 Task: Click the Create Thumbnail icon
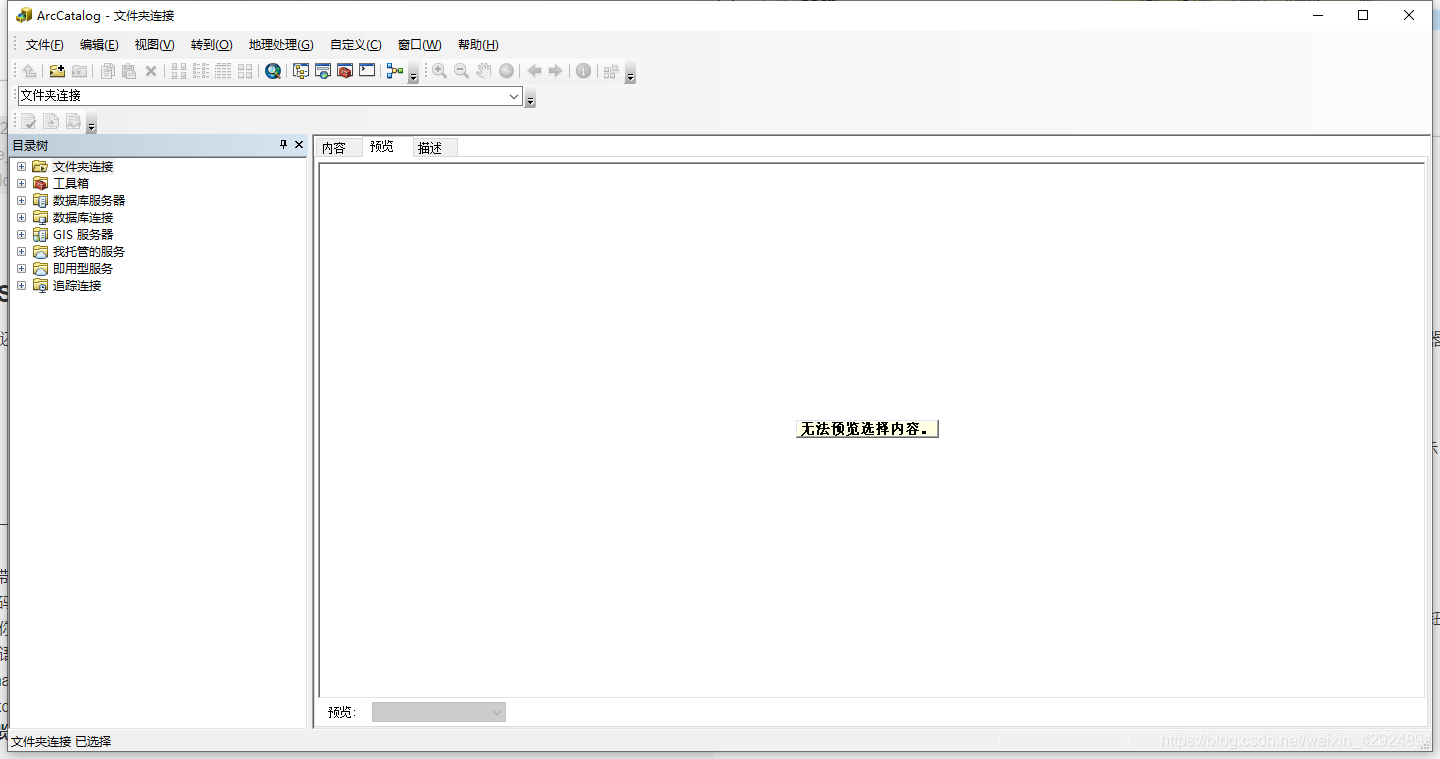(x=611, y=71)
